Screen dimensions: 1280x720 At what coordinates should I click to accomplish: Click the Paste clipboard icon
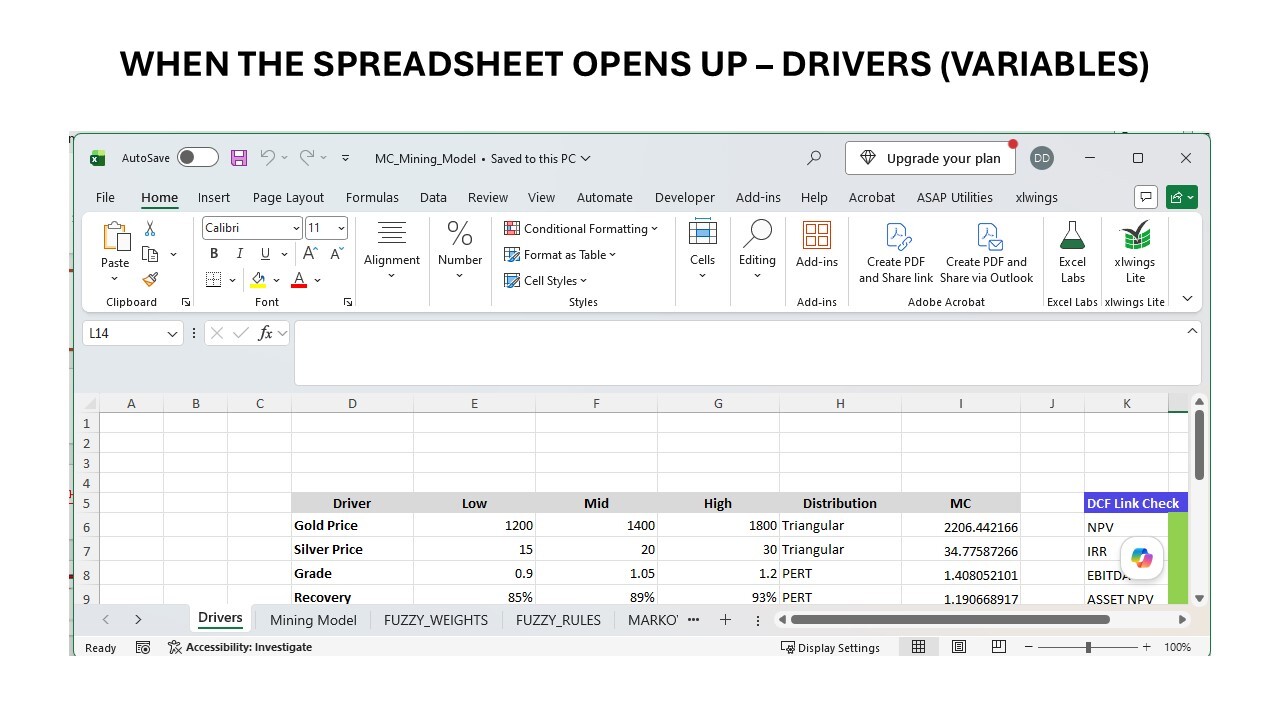(115, 238)
